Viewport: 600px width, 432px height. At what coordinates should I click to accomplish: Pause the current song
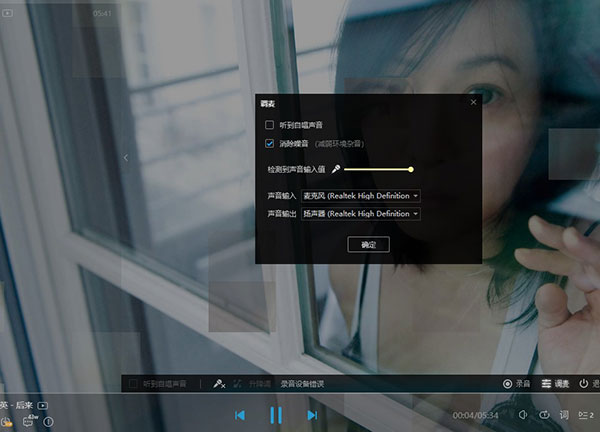point(276,415)
